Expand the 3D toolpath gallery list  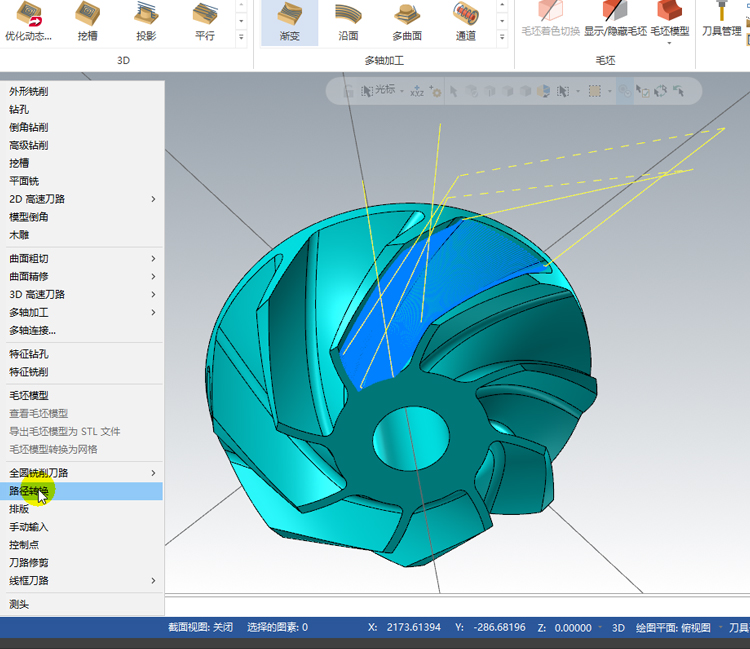tap(241, 36)
